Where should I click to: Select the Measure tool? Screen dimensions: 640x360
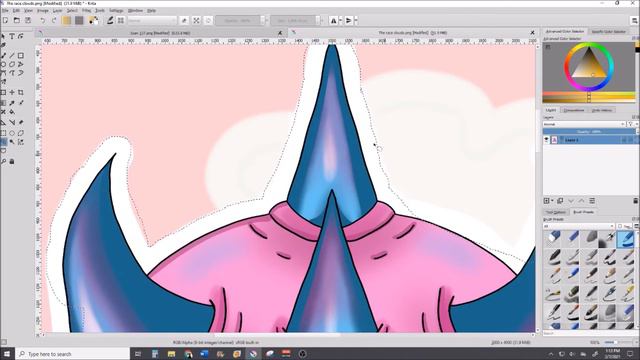[12, 122]
